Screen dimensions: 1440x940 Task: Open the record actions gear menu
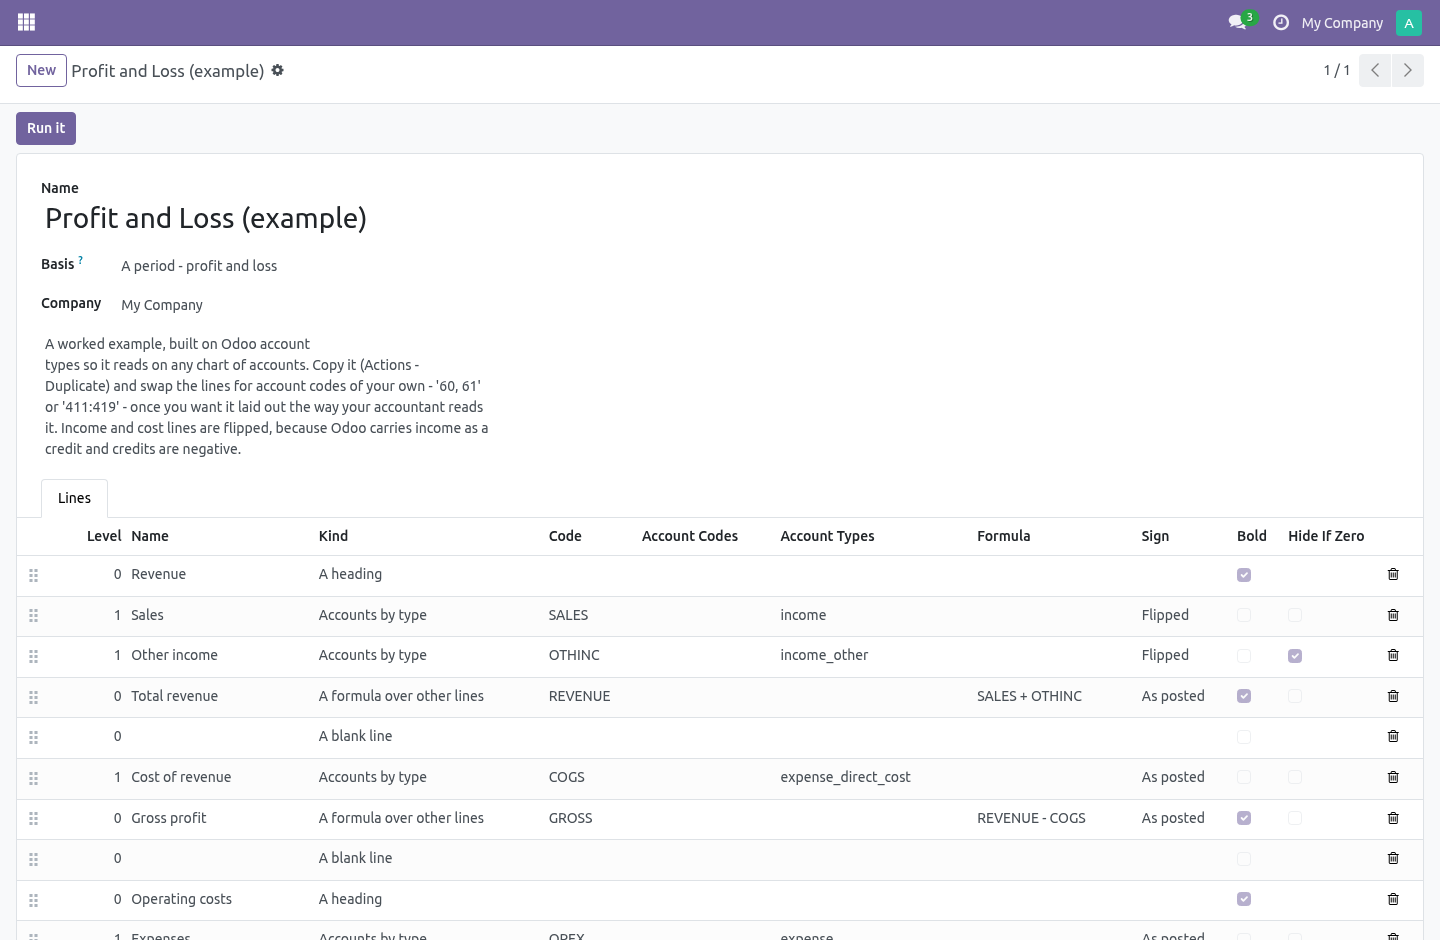(278, 70)
